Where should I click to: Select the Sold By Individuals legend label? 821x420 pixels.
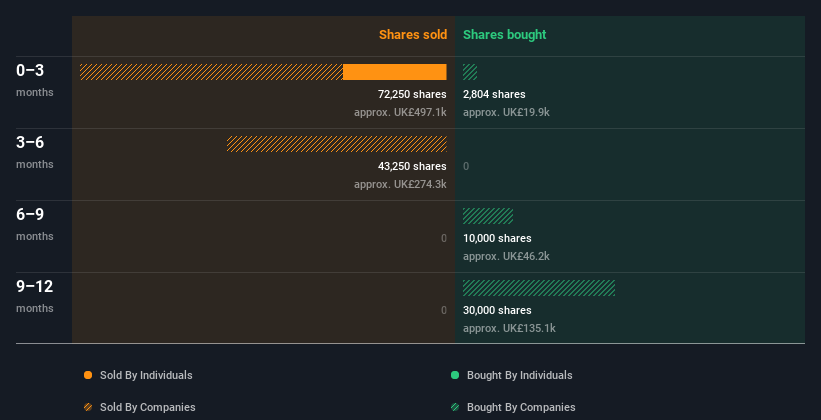[x=146, y=375]
